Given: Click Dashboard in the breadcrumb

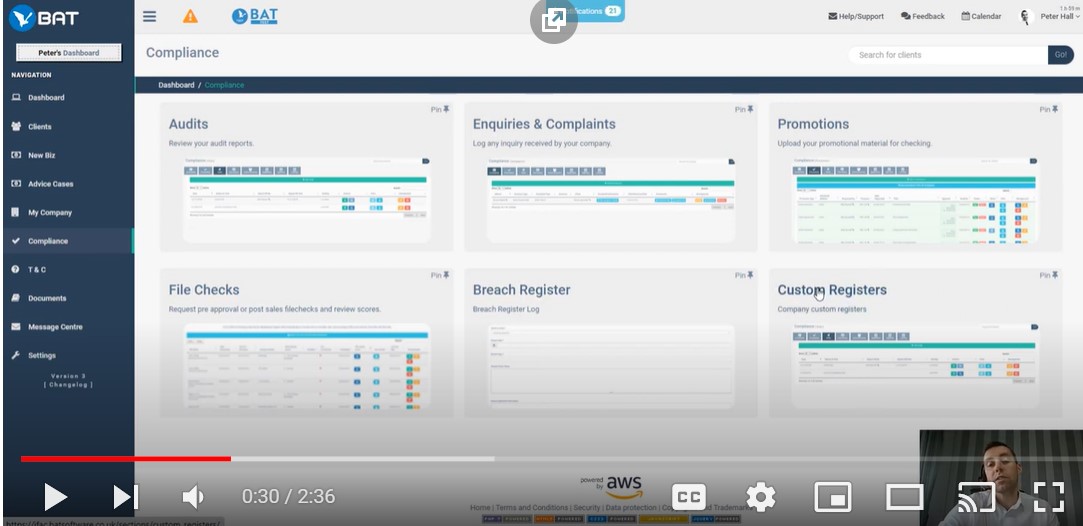Looking at the screenshot, I should click(176, 85).
